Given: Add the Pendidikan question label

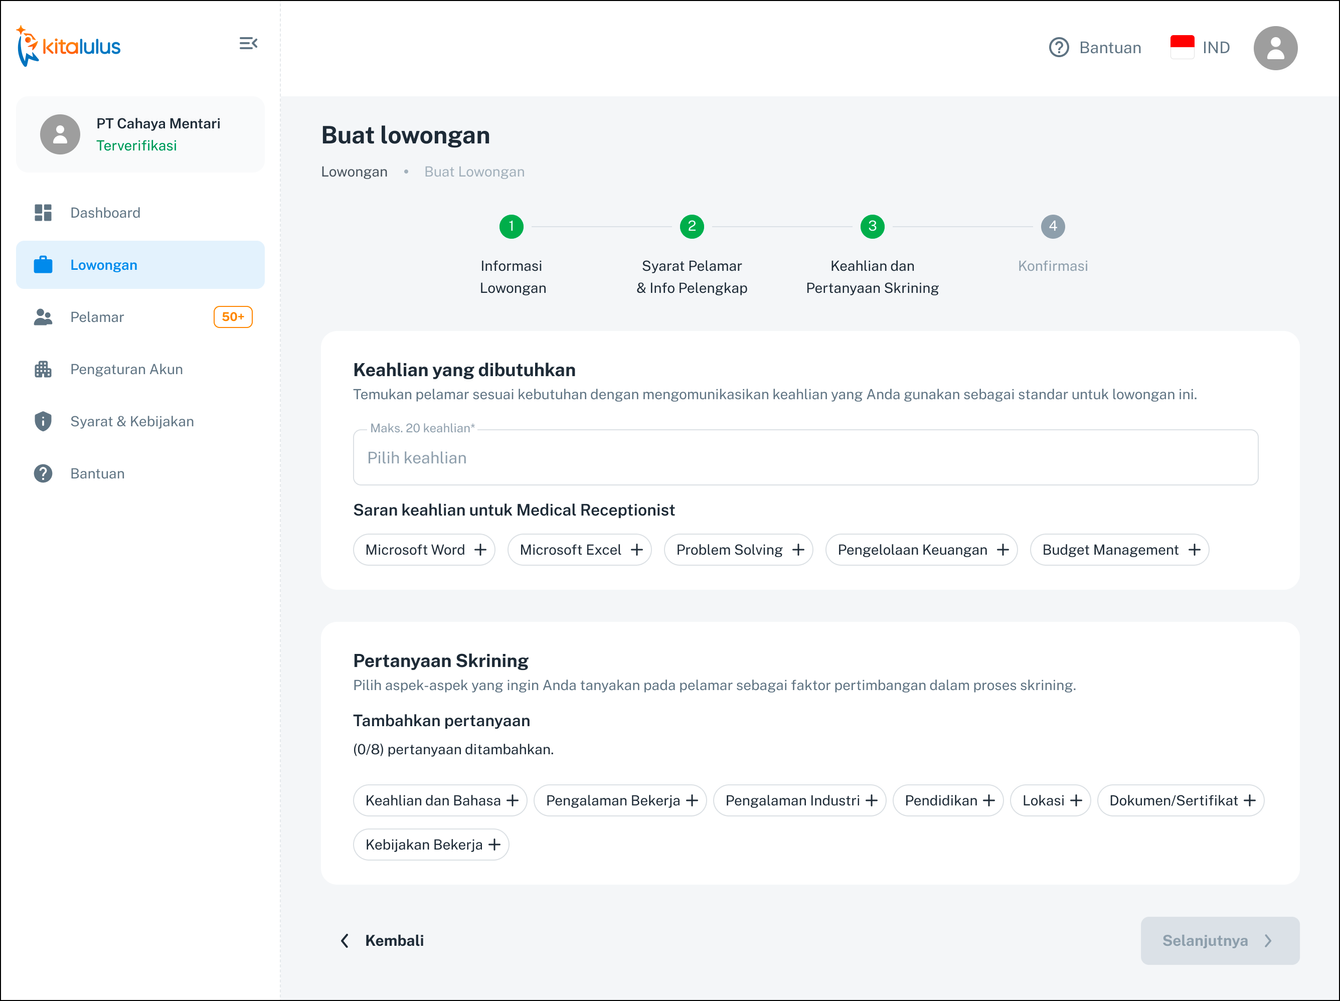Looking at the screenshot, I should point(941,801).
